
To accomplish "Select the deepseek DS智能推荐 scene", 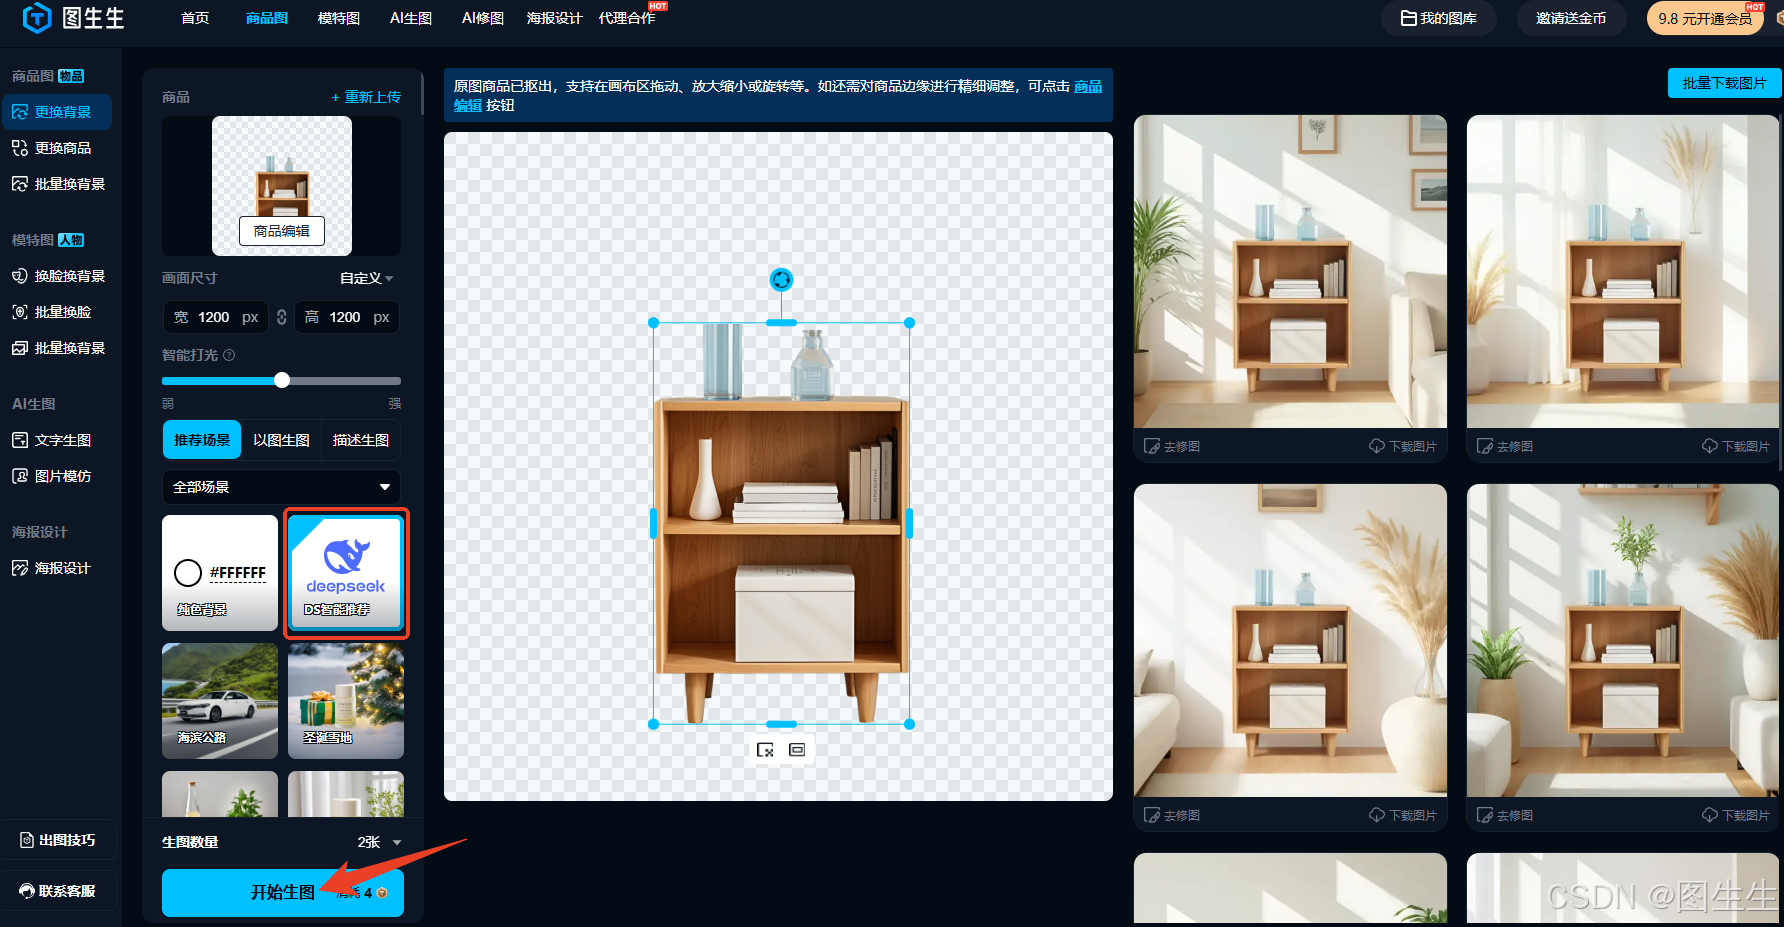I will coord(346,573).
